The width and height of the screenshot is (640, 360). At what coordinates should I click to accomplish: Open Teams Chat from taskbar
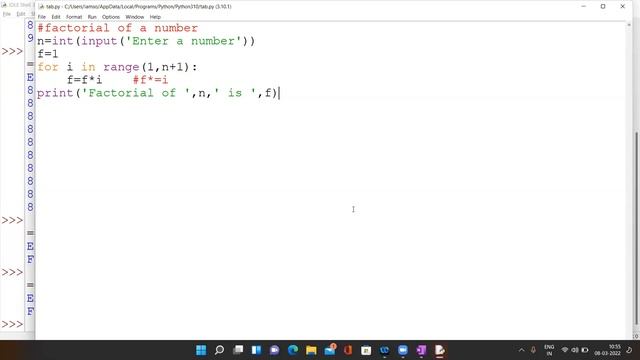click(275, 350)
